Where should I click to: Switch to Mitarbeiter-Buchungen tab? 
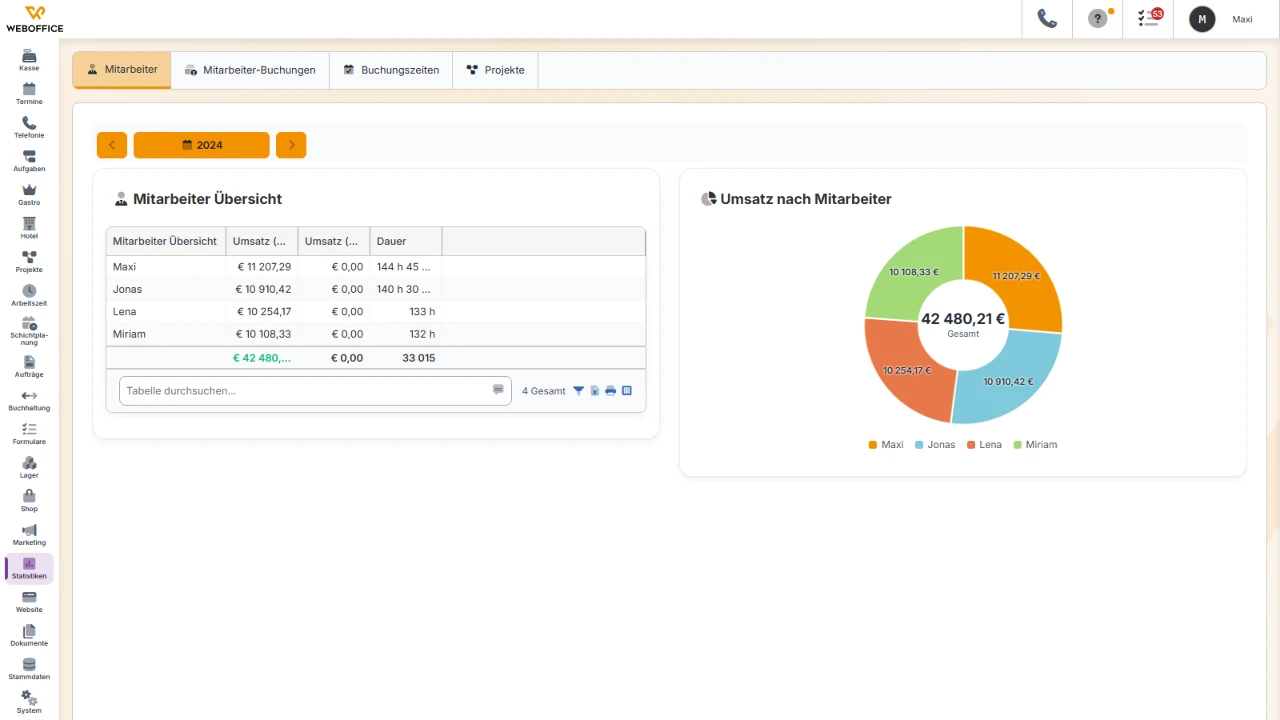pyautogui.click(x=250, y=70)
